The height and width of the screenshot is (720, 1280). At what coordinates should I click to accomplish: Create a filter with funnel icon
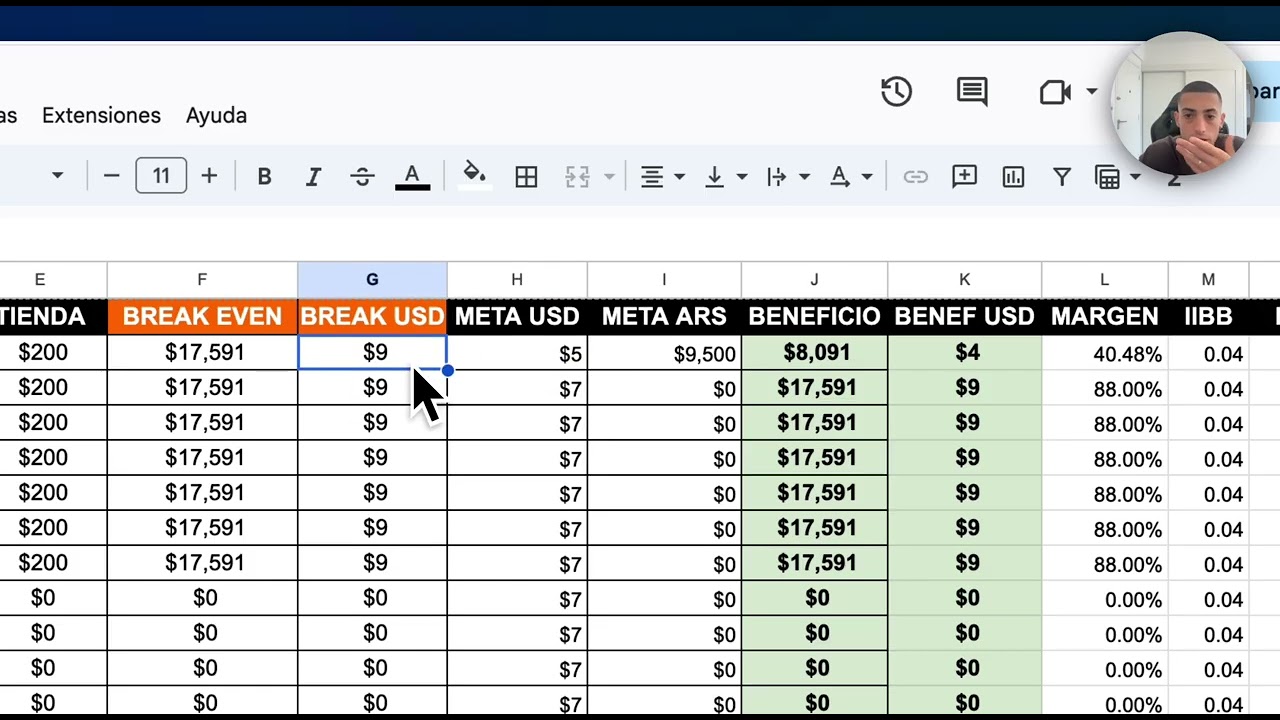click(1062, 177)
